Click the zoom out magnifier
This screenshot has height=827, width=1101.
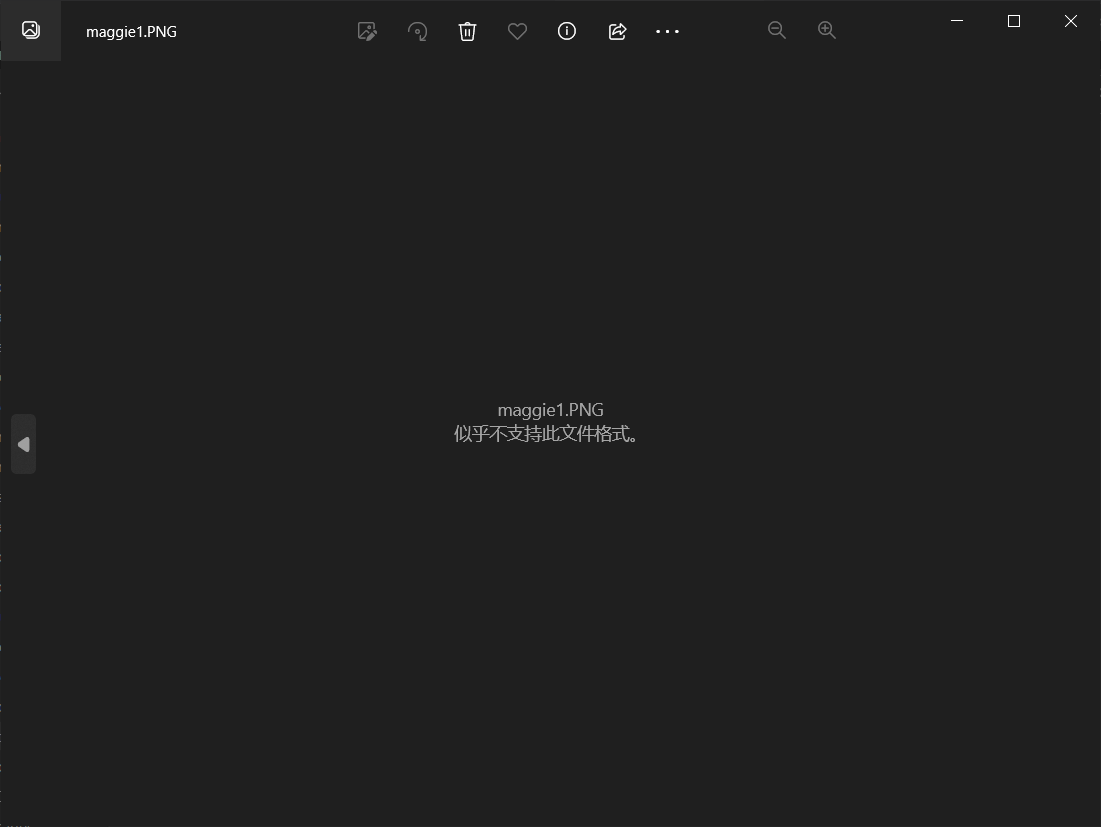point(777,29)
